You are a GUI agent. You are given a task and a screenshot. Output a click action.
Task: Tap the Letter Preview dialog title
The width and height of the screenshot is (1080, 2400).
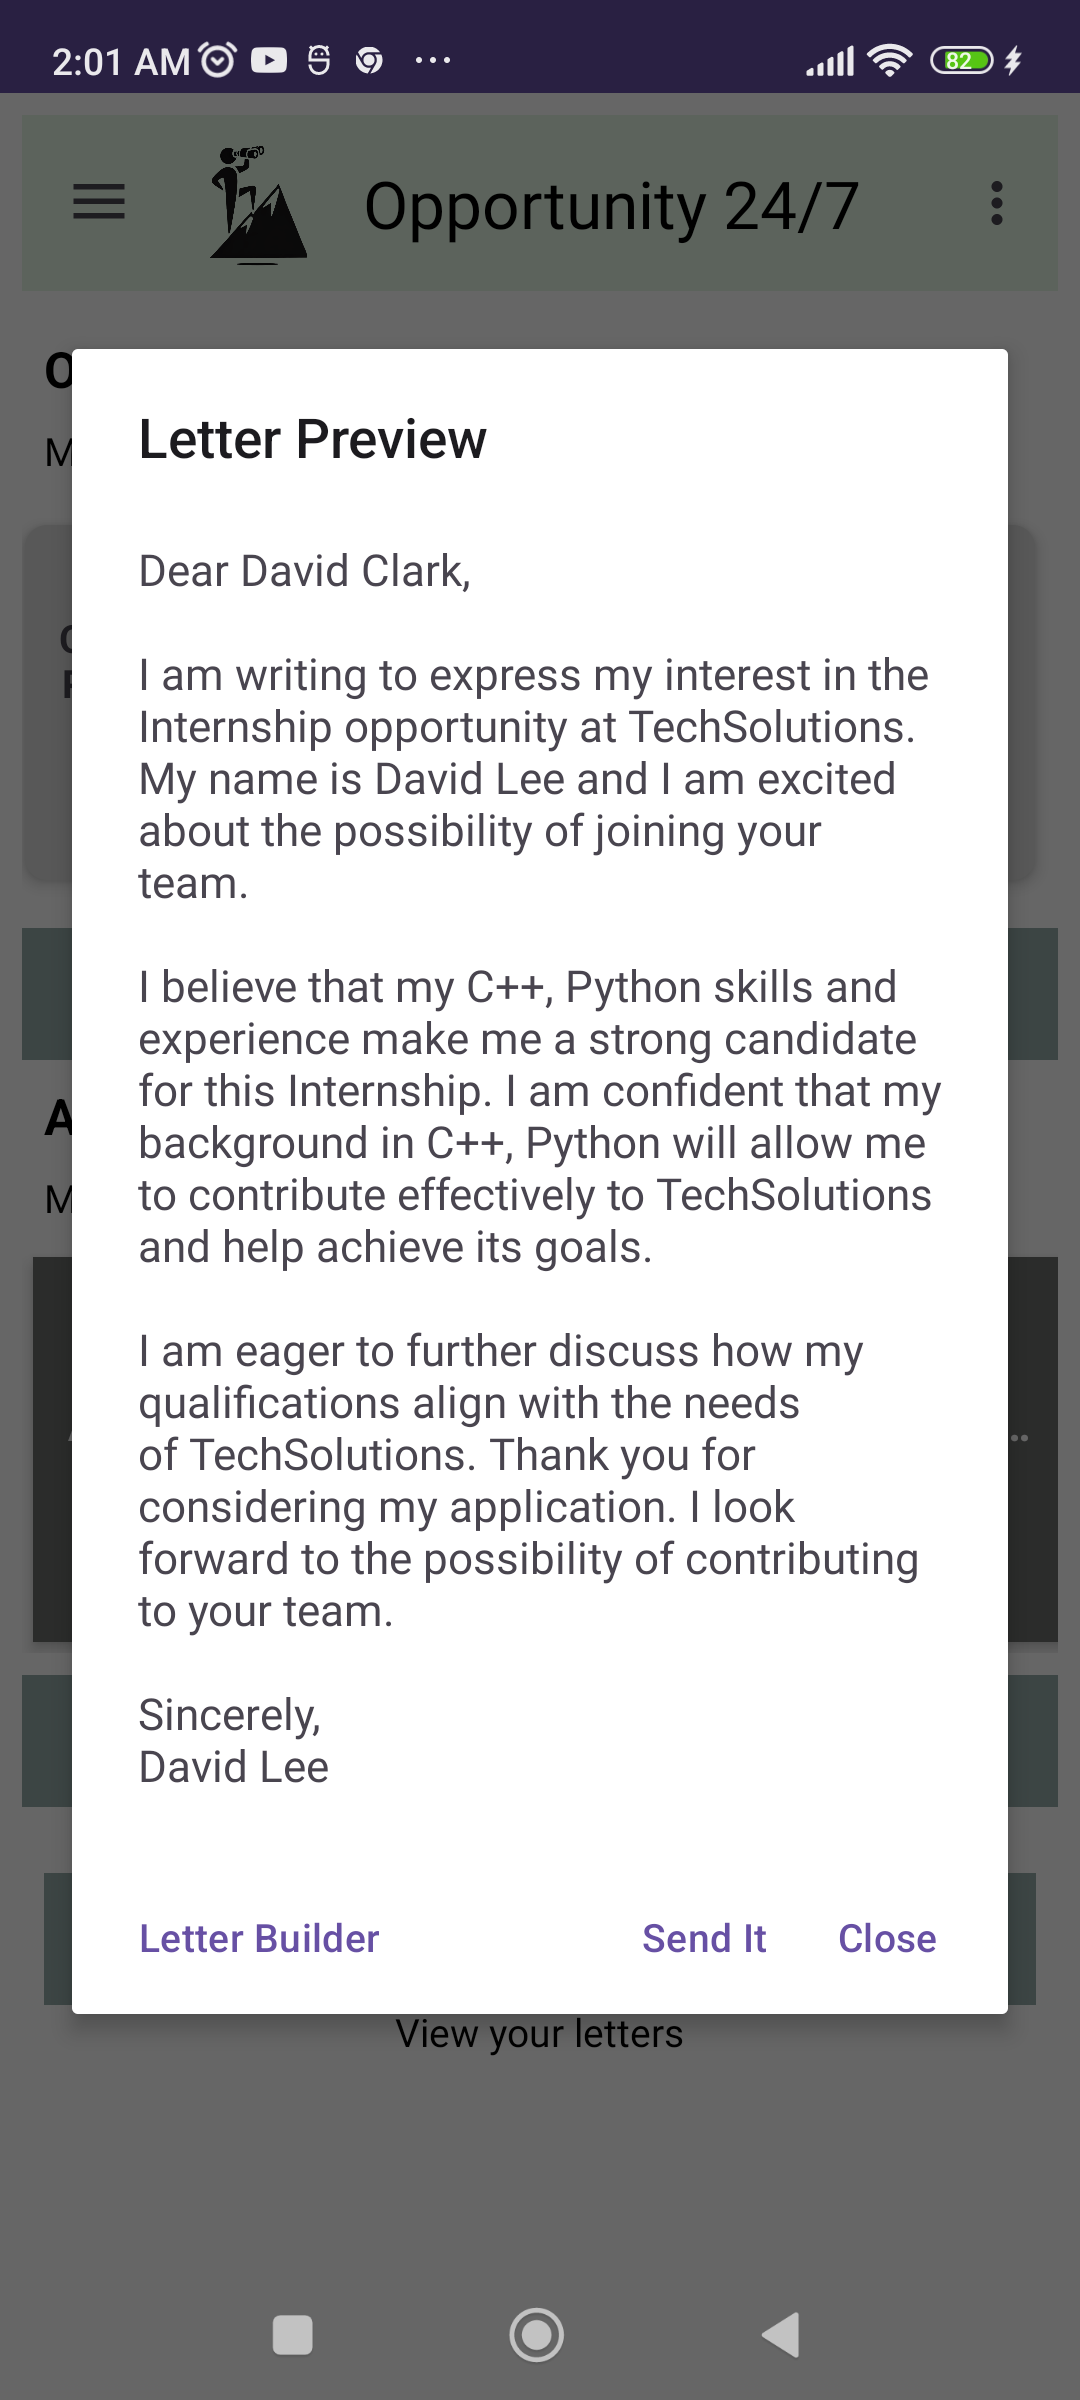312,439
